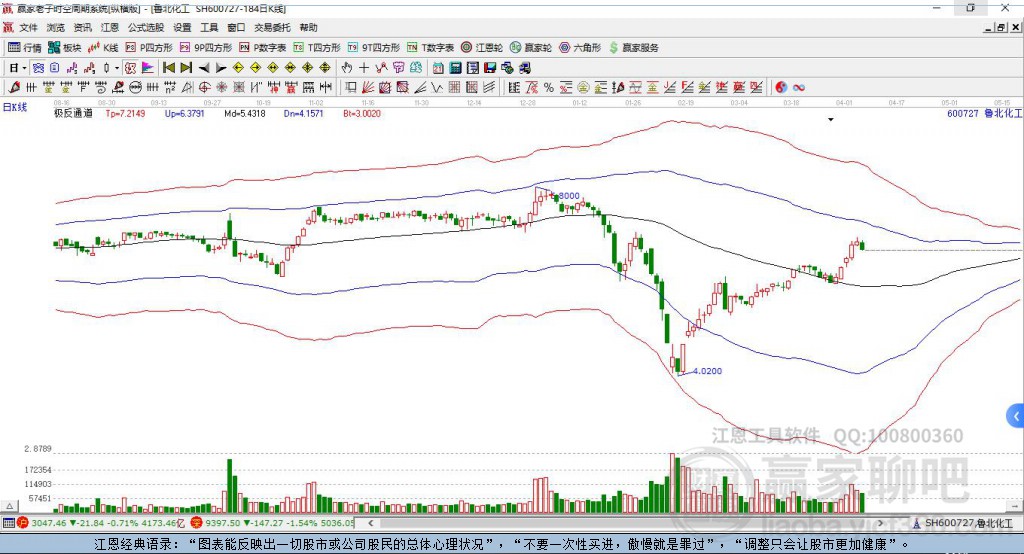Select the hand pan tool
The height and width of the screenshot is (554, 1024).
click(x=346, y=68)
